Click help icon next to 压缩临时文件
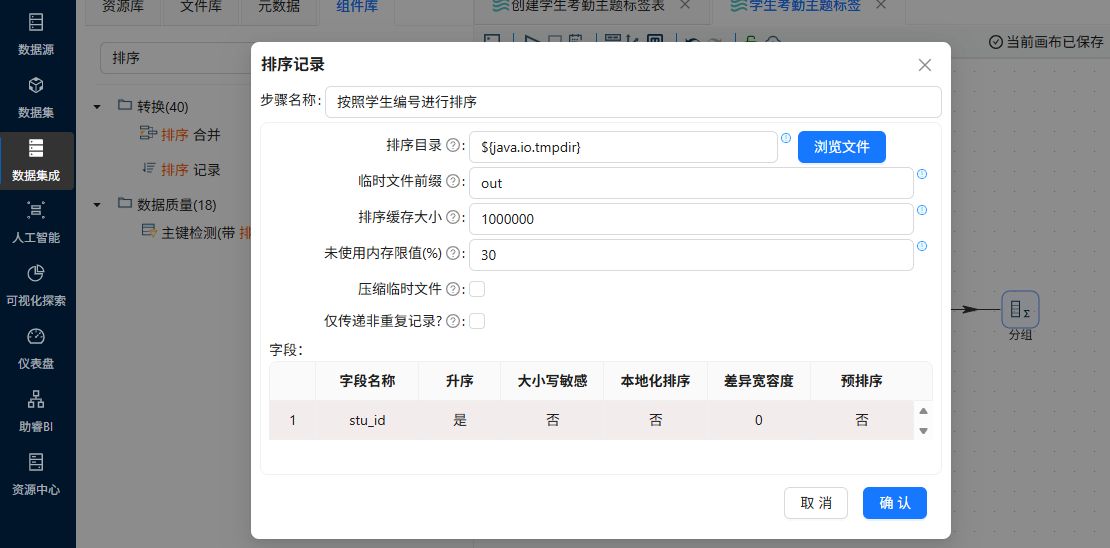The height and width of the screenshot is (548, 1110). [x=452, y=290]
